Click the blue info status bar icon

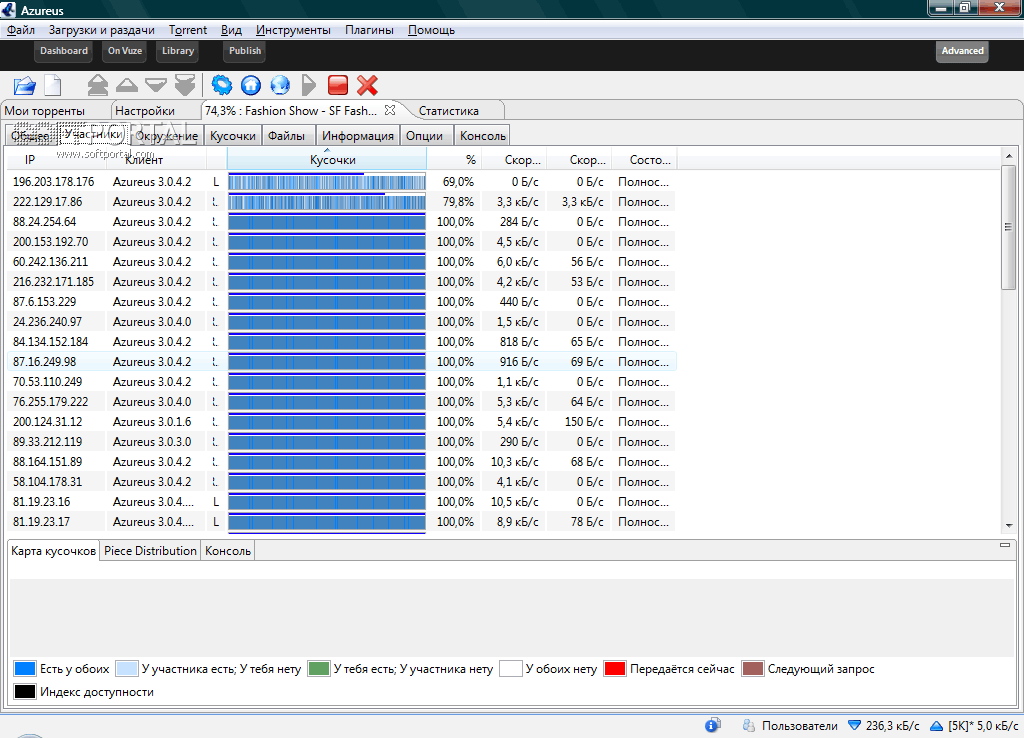(x=712, y=725)
